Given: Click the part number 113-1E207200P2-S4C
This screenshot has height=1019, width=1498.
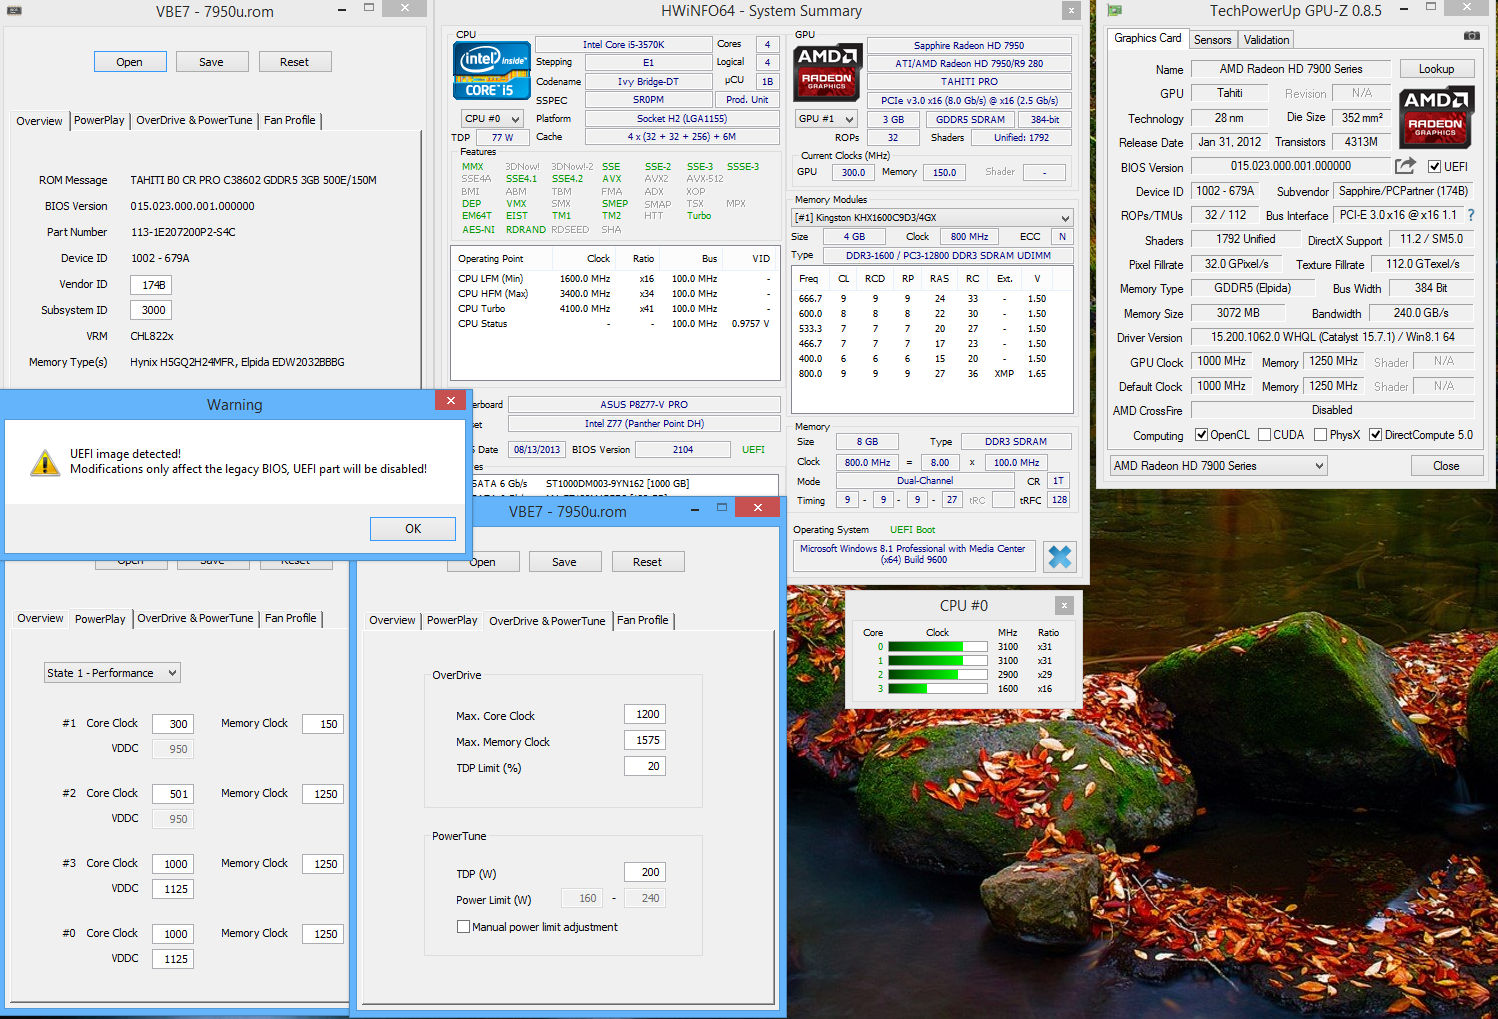Looking at the screenshot, I should pos(183,232).
